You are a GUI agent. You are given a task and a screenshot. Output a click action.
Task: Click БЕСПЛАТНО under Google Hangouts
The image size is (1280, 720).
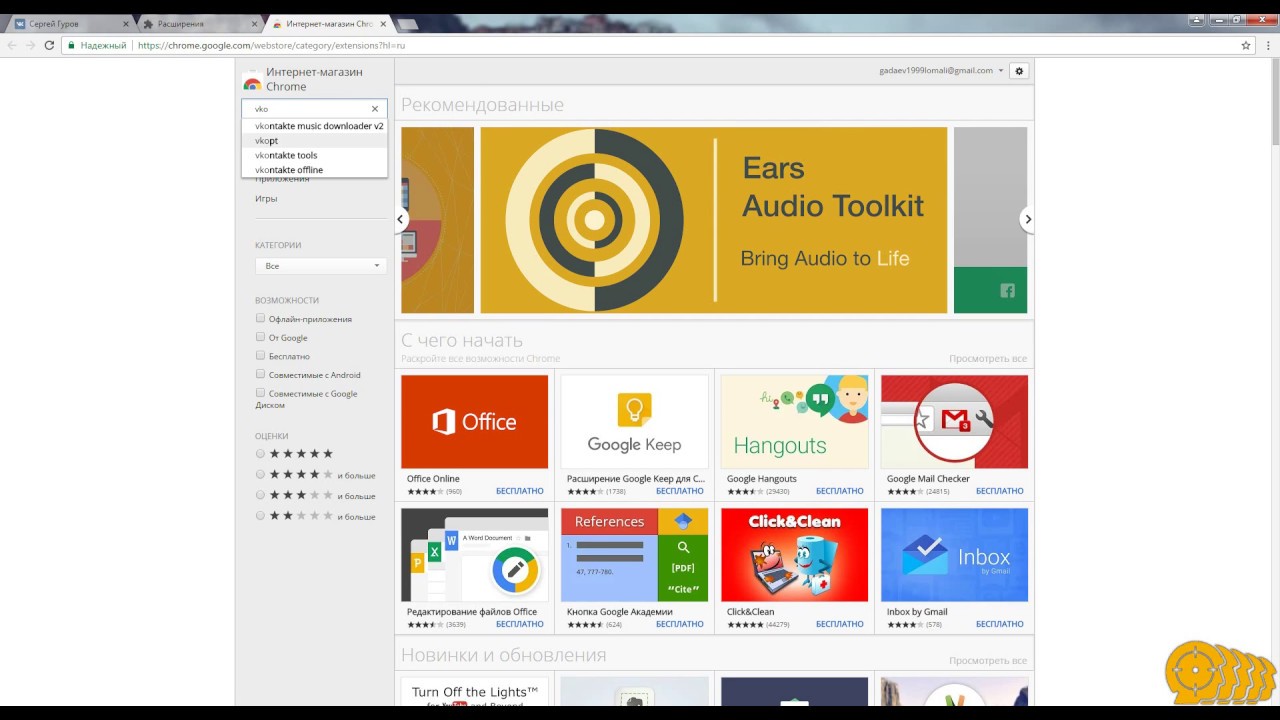(x=840, y=491)
